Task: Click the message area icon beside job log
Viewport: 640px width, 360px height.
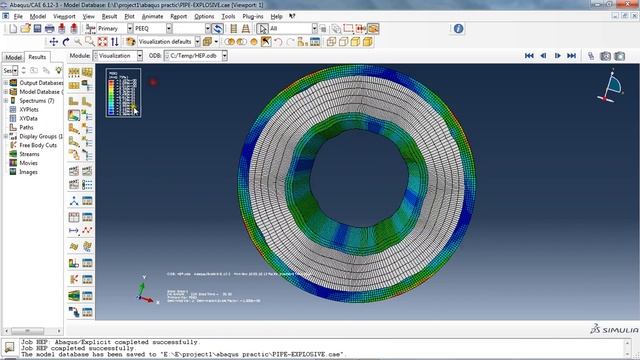Action: pos(9,347)
